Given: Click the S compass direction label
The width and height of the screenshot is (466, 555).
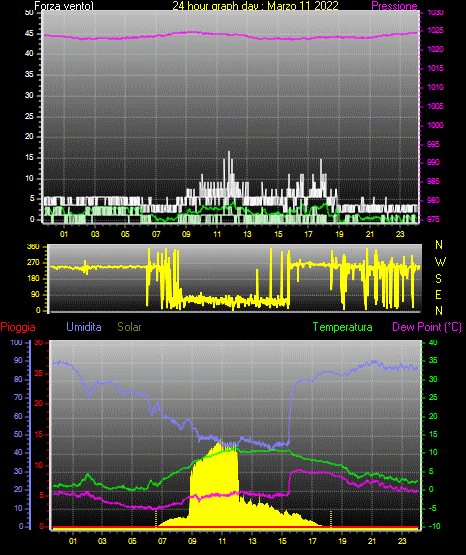Looking at the screenshot, I should [438, 279].
